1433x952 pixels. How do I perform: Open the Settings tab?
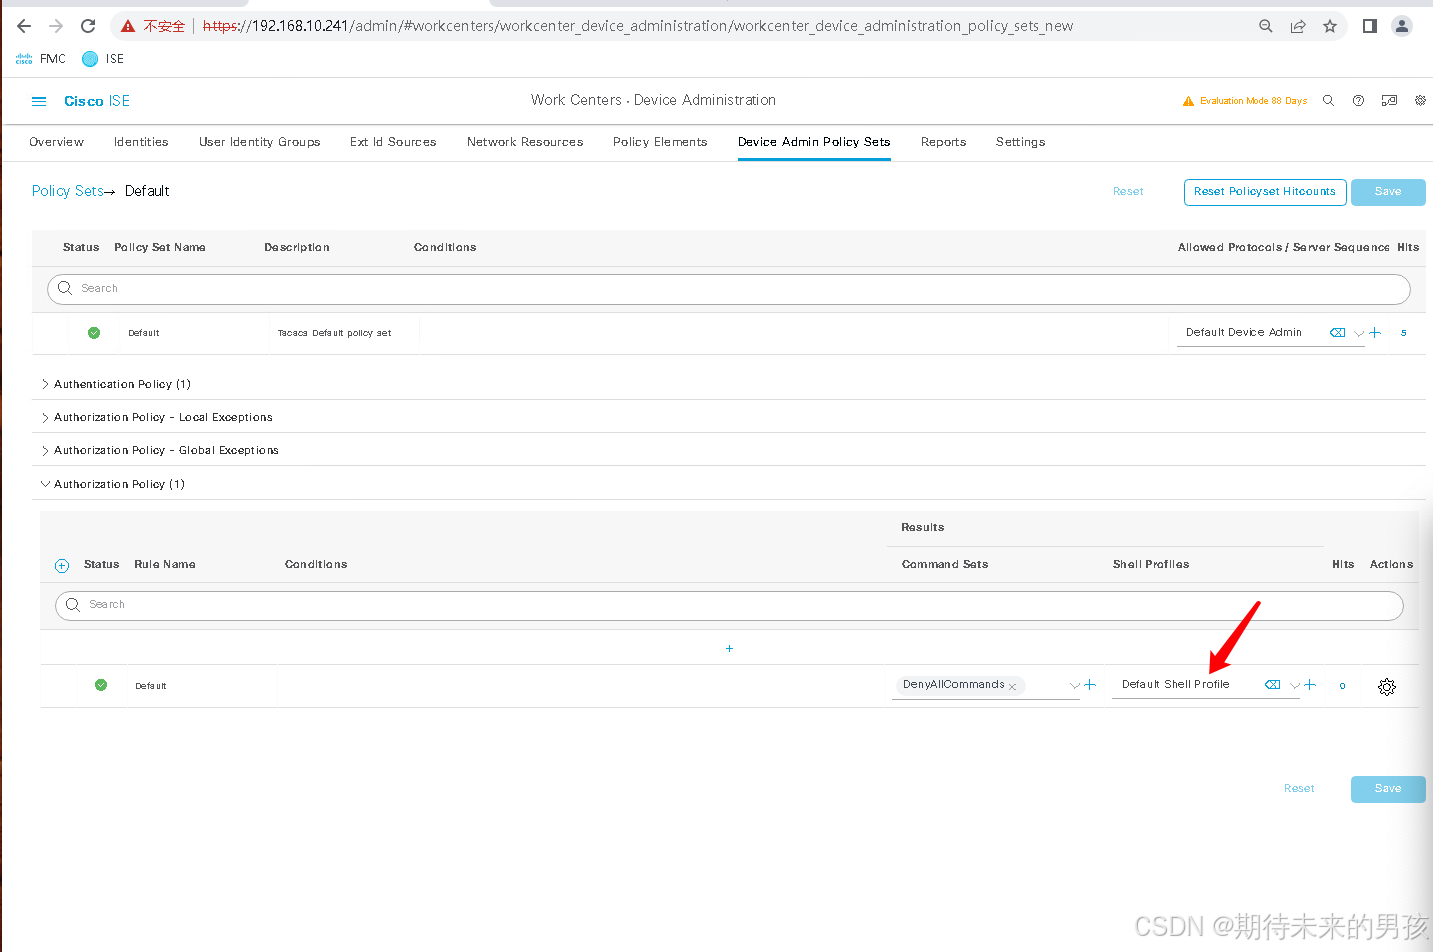1021,142
